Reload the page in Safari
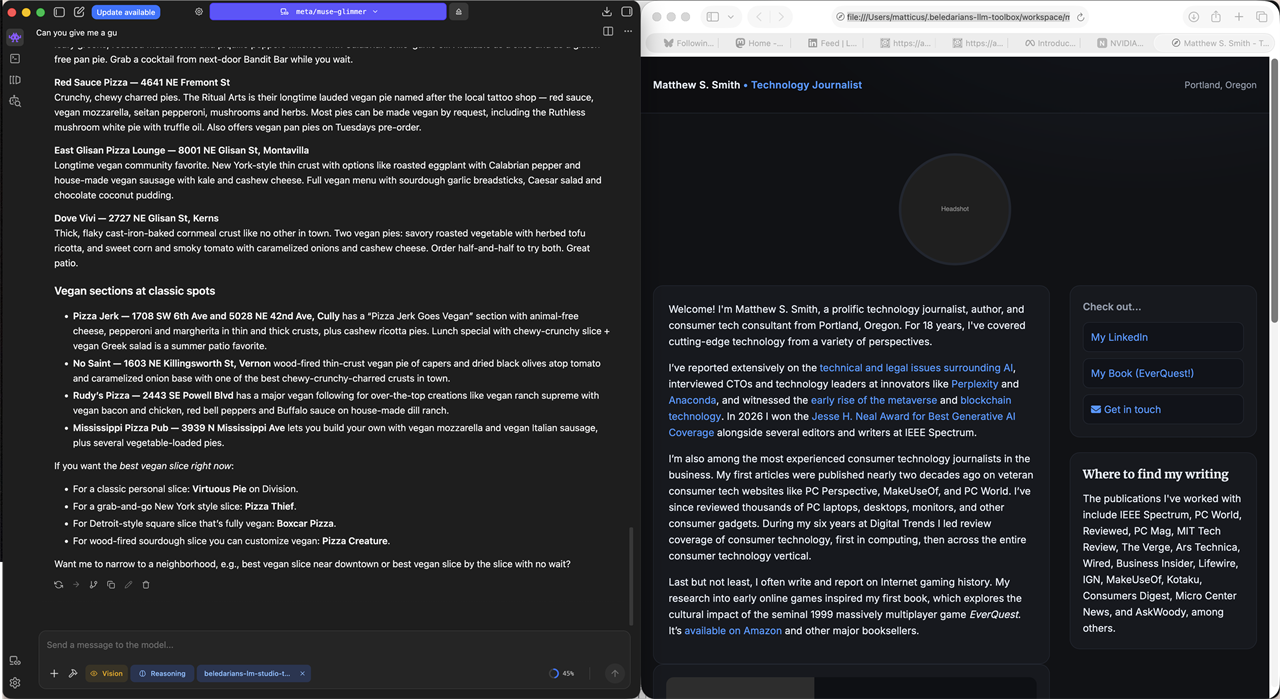Viewport: 1280px width, 699px height. pyautogui.click(x=1081, y=17)
